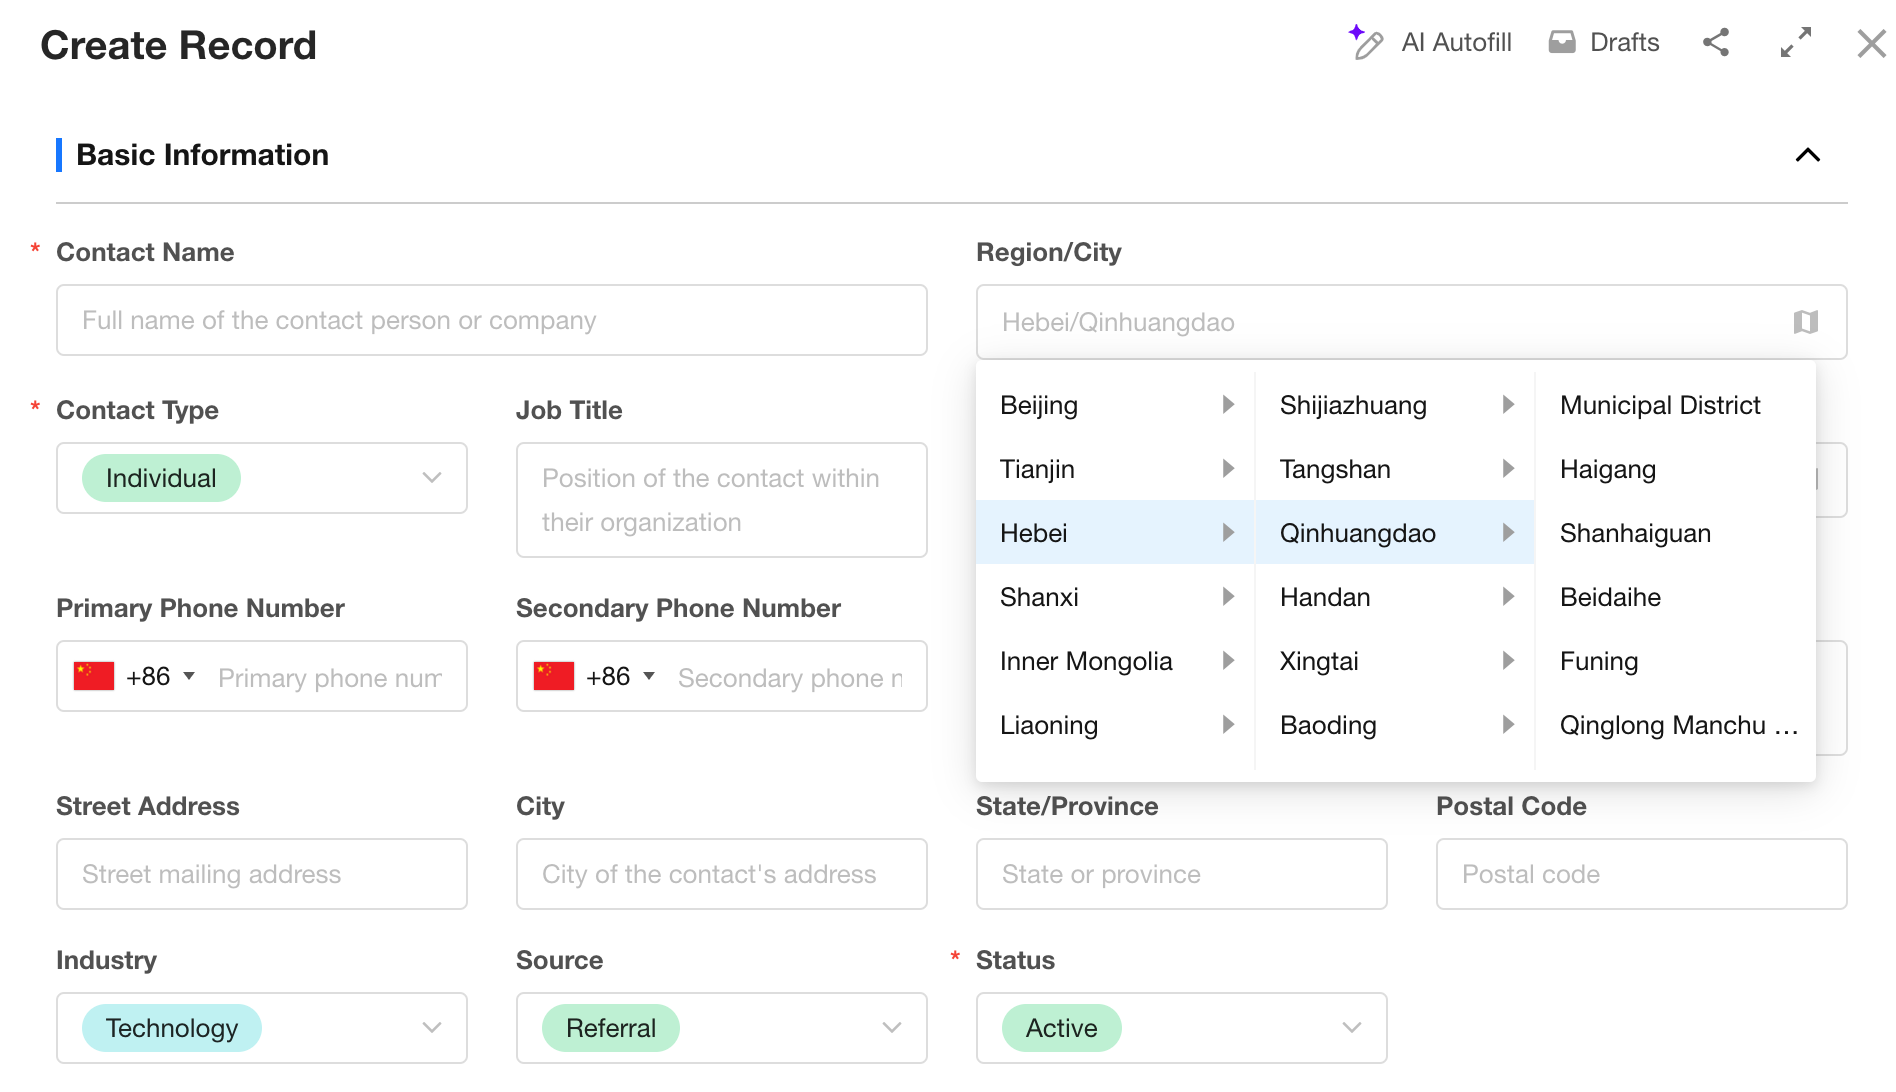Expand the form to fullscreen
Screen dimensions: 1896x1092
tap(1796, 42)
